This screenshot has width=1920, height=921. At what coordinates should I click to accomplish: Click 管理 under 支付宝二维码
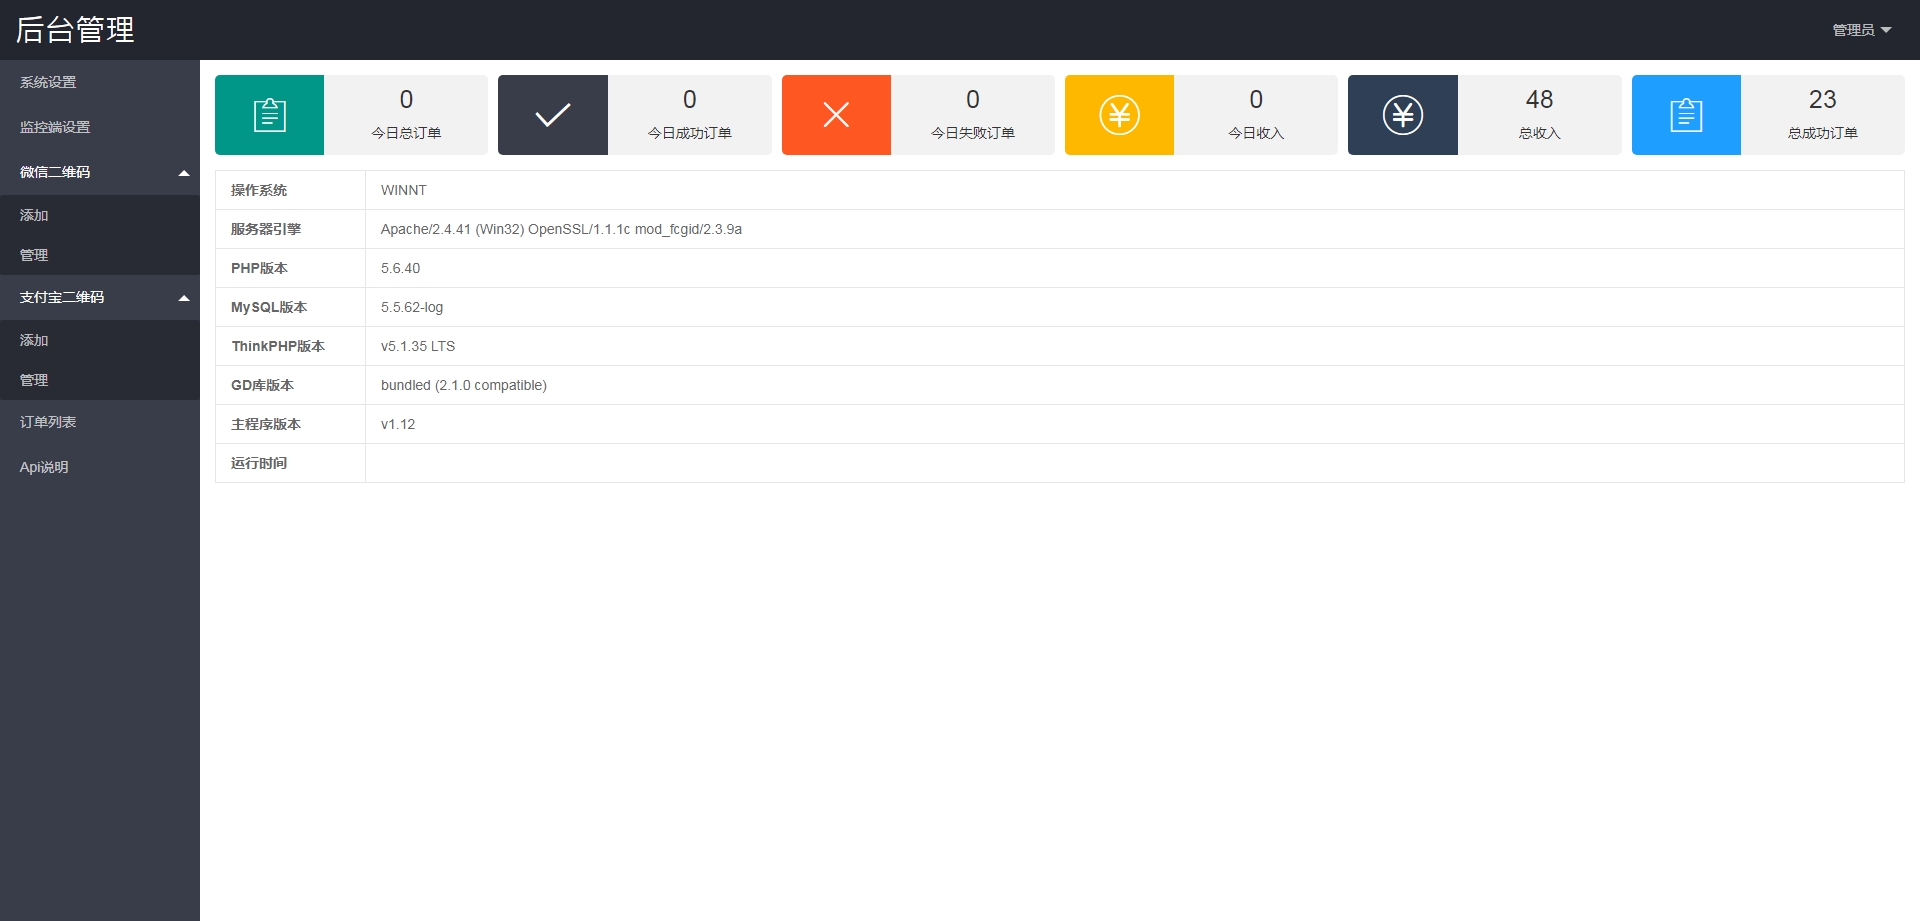pyautogui.click(x=100, y=380)
